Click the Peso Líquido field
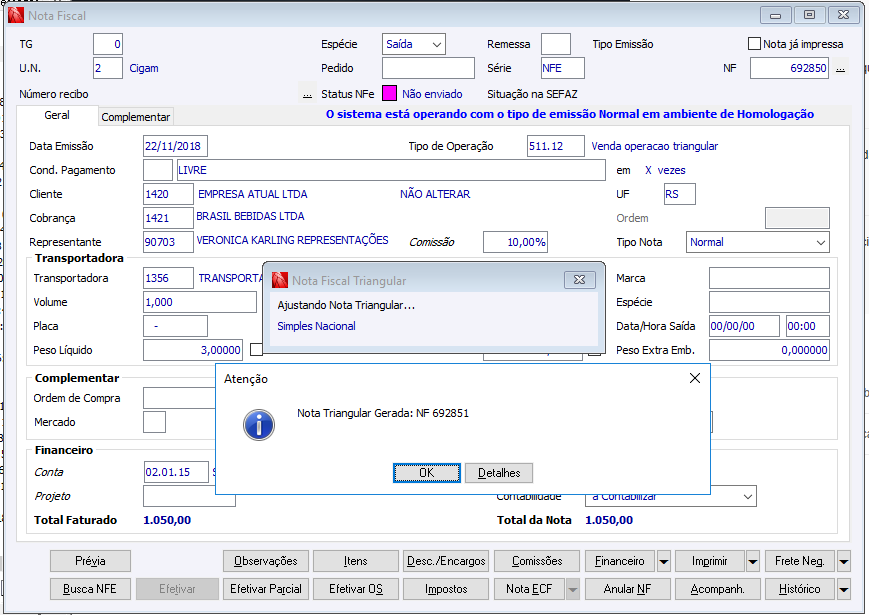Viewport: 869px width, 615px height. point(193,350)
